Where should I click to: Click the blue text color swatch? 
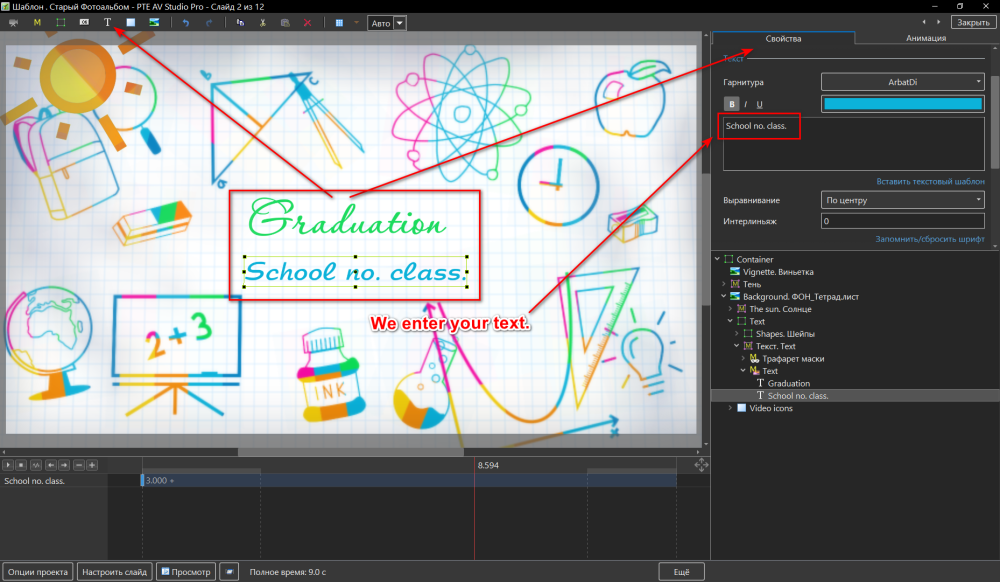(903, 104)
